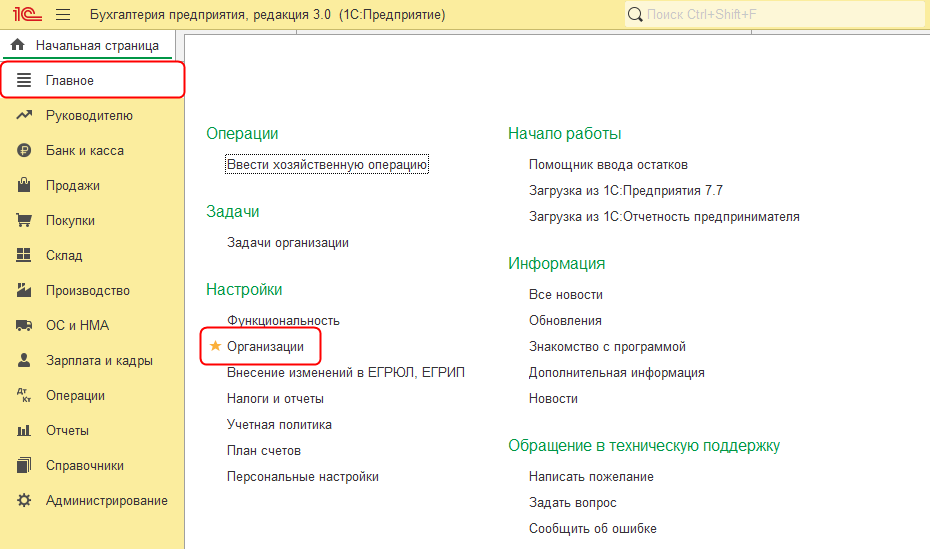
Task: Click the home icon of Начальная страница
Action: 18,45
